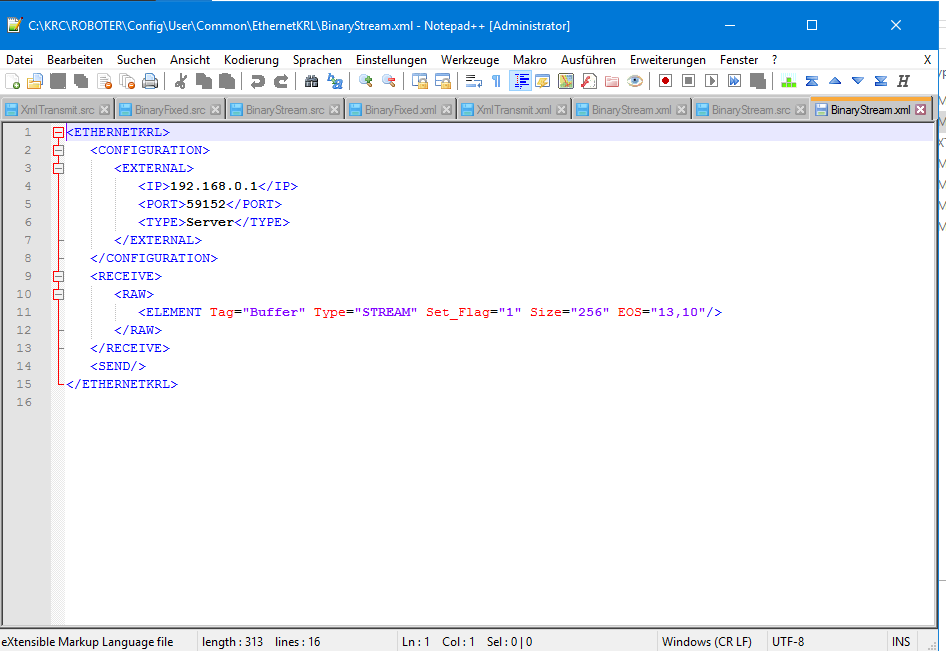
Task: Open Folder as Workspace icon
Action: tap(612, 81)
